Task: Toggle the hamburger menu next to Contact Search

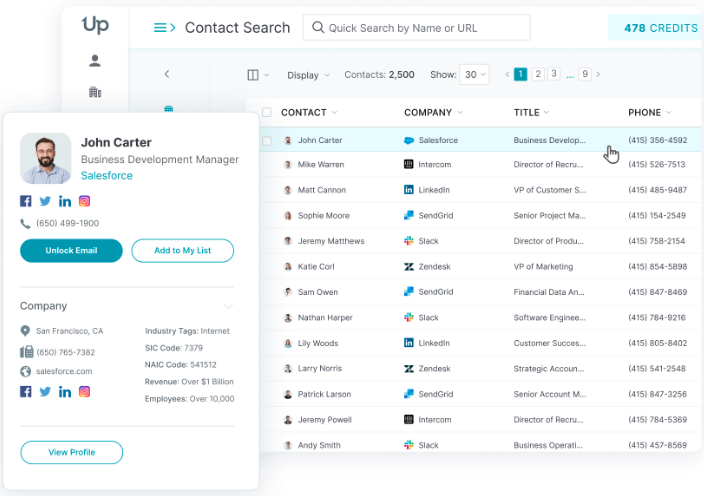Action: pyautogui.click(x=164, y=28)
